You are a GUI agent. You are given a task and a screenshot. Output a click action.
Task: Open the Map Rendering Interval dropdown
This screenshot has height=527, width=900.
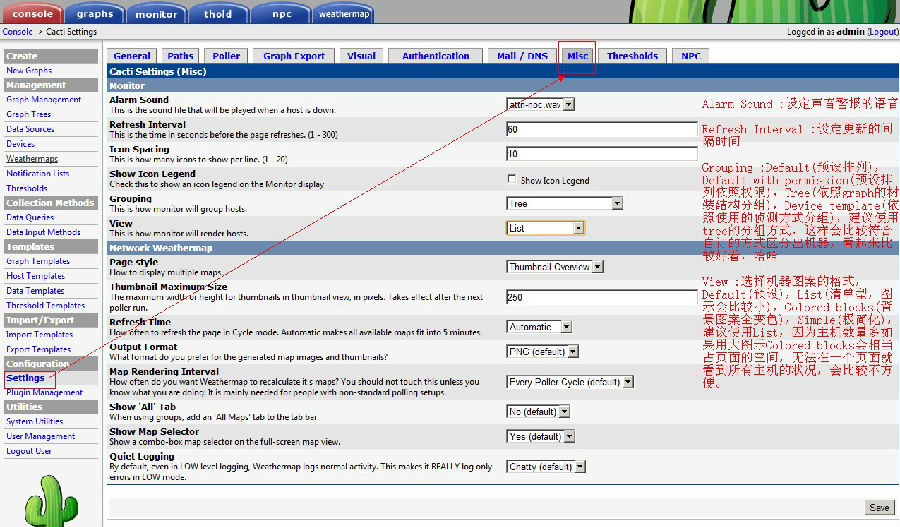click(570, 382)
